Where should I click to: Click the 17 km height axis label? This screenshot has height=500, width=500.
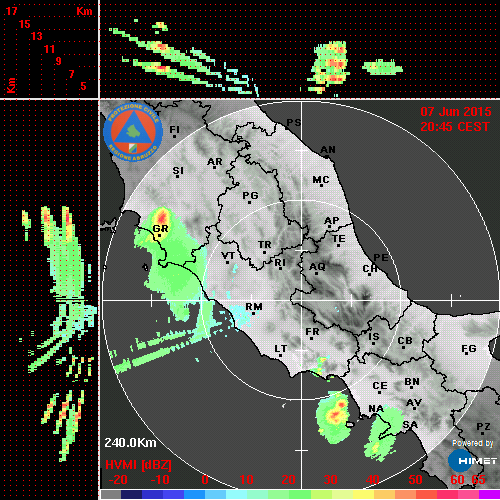11,11
